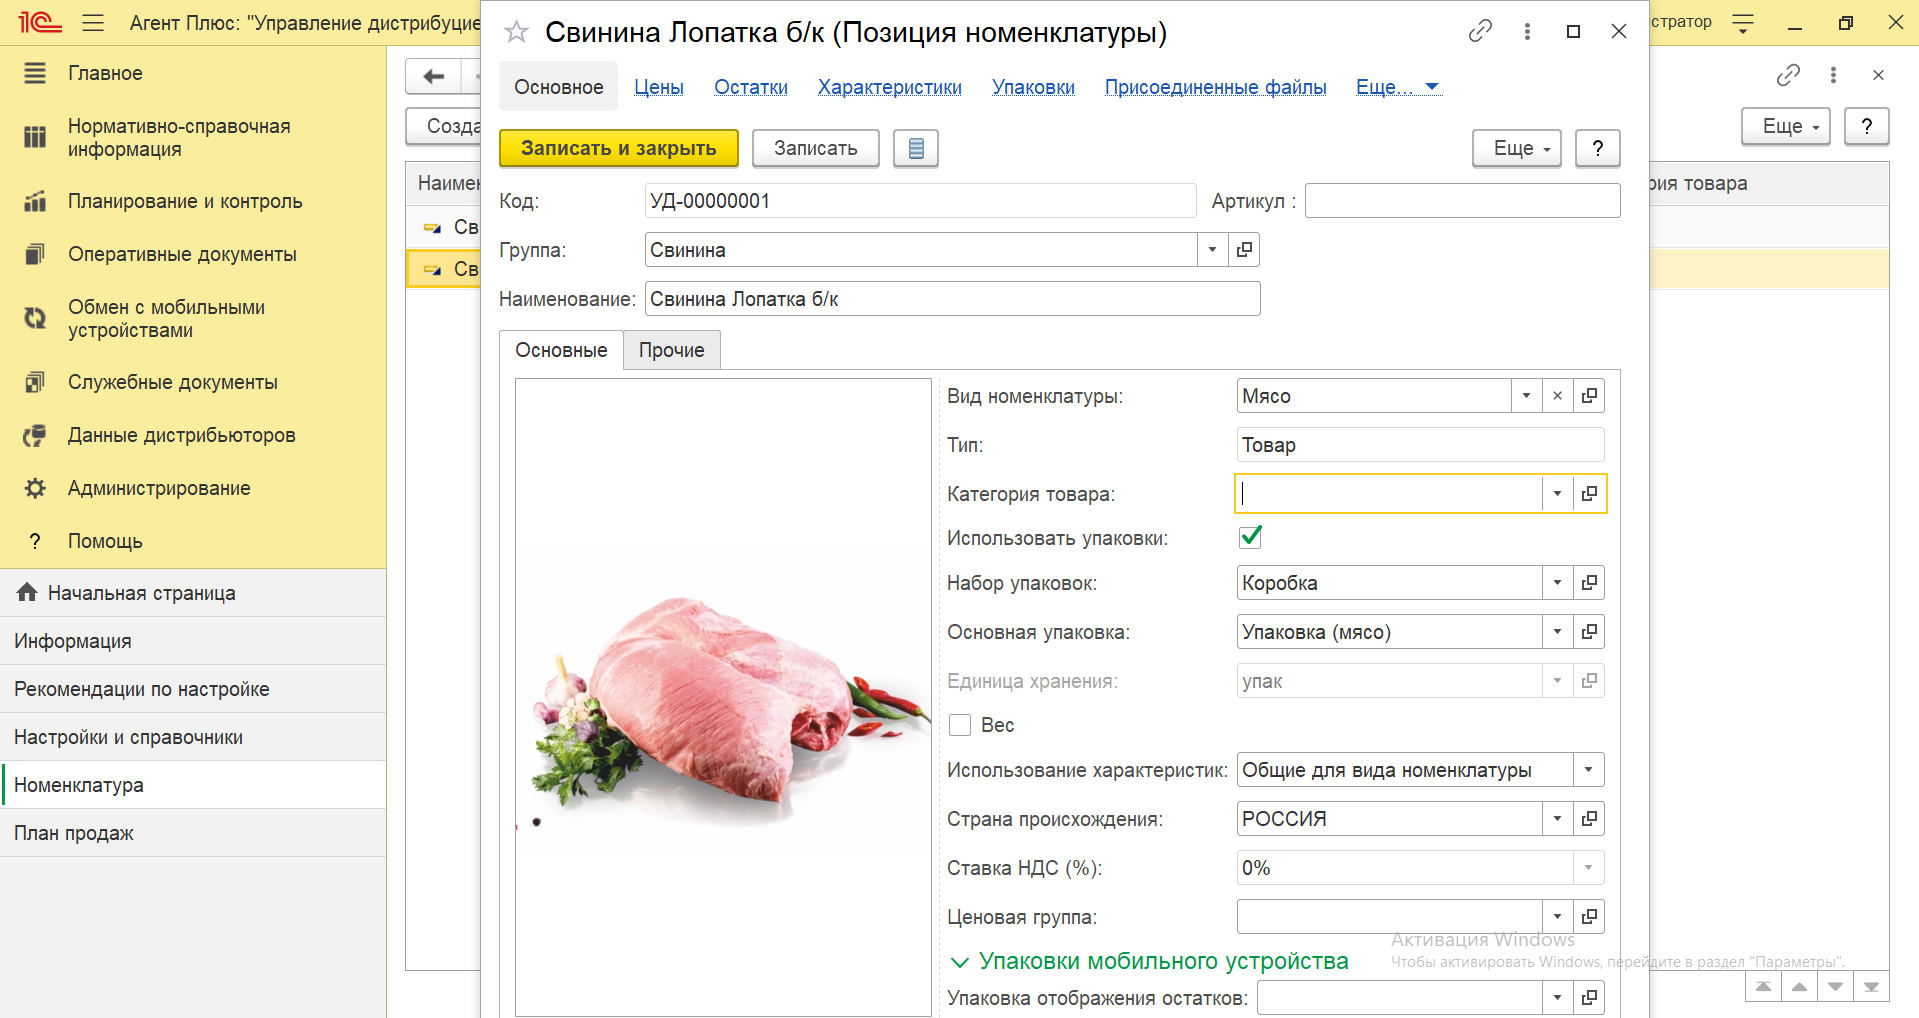Toggle Использовать упаковки checkbox
This screenshot has height=1018, width=1919.
[1250, 537]
